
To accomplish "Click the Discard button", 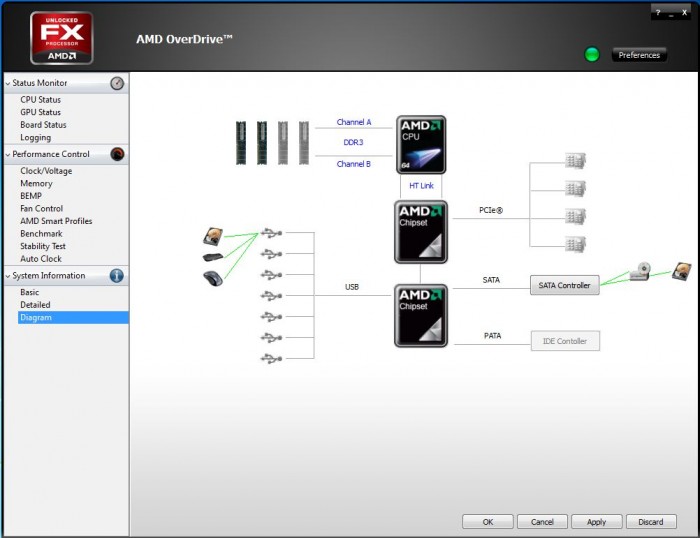I will [651, 521].
